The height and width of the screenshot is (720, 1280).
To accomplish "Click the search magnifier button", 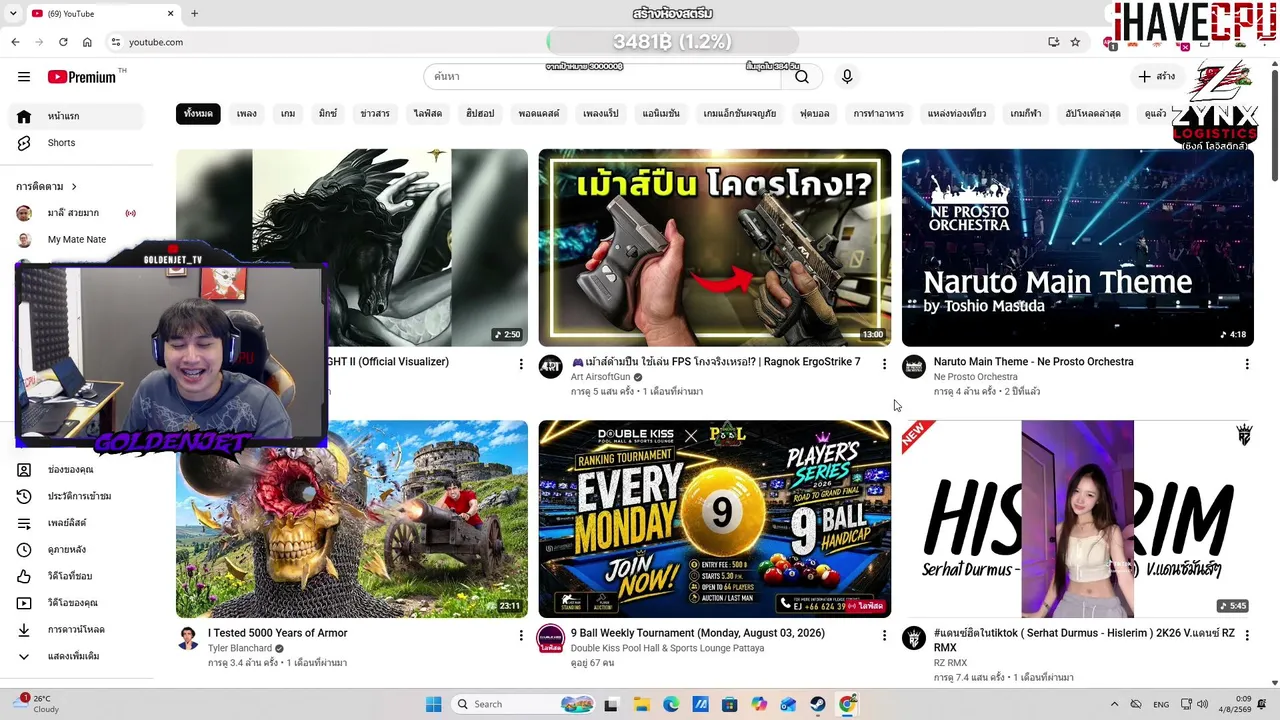I will click(x=802, y=77).
